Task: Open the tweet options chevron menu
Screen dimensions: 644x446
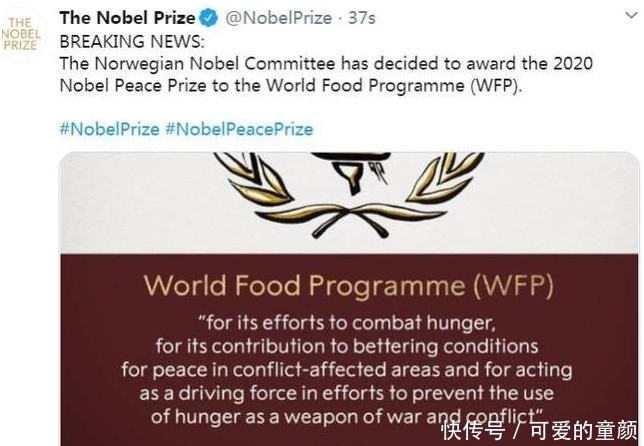Action: pos(631,16)
